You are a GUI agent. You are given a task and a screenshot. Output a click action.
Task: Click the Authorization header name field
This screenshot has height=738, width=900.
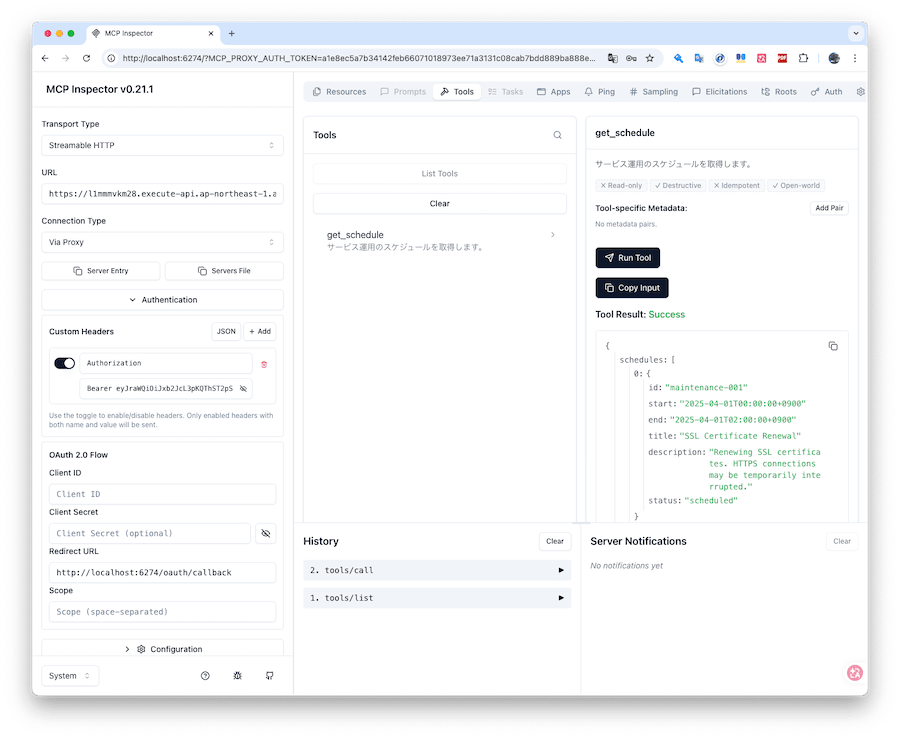[166, 363]
